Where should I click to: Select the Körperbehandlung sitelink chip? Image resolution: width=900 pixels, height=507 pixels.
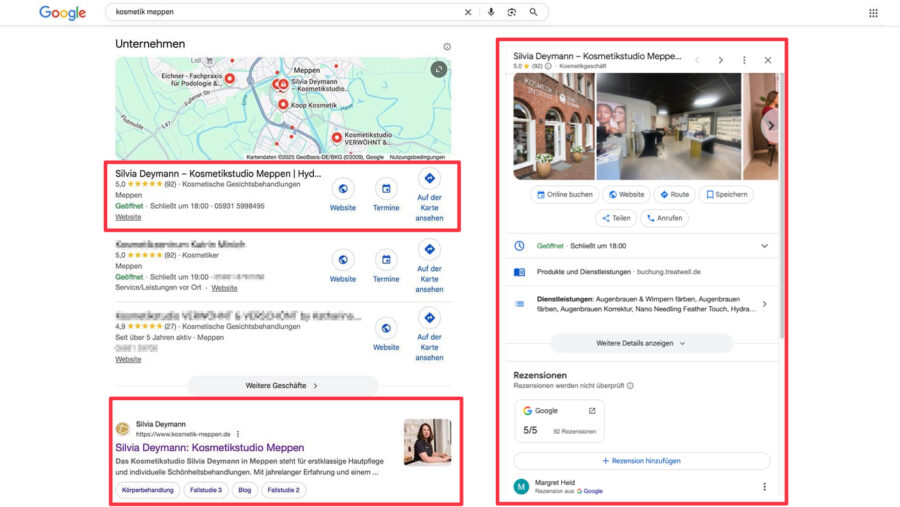point(148,490)
